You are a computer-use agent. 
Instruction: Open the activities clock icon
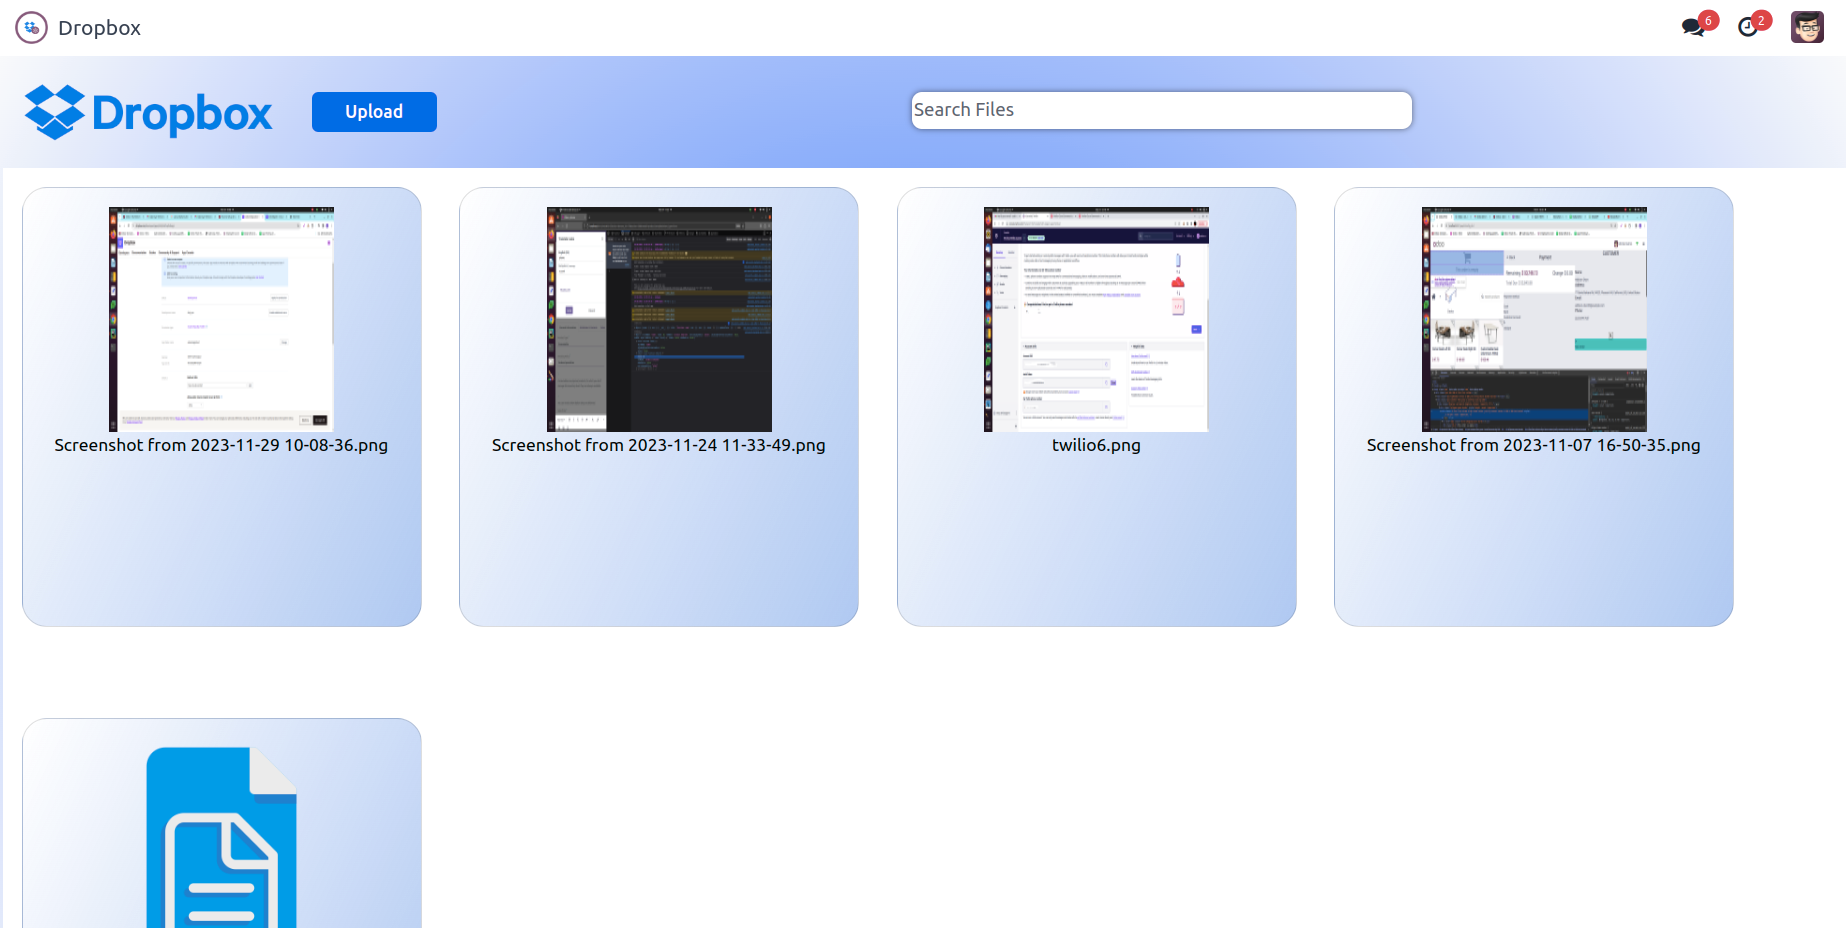[x=1748, y=27]
